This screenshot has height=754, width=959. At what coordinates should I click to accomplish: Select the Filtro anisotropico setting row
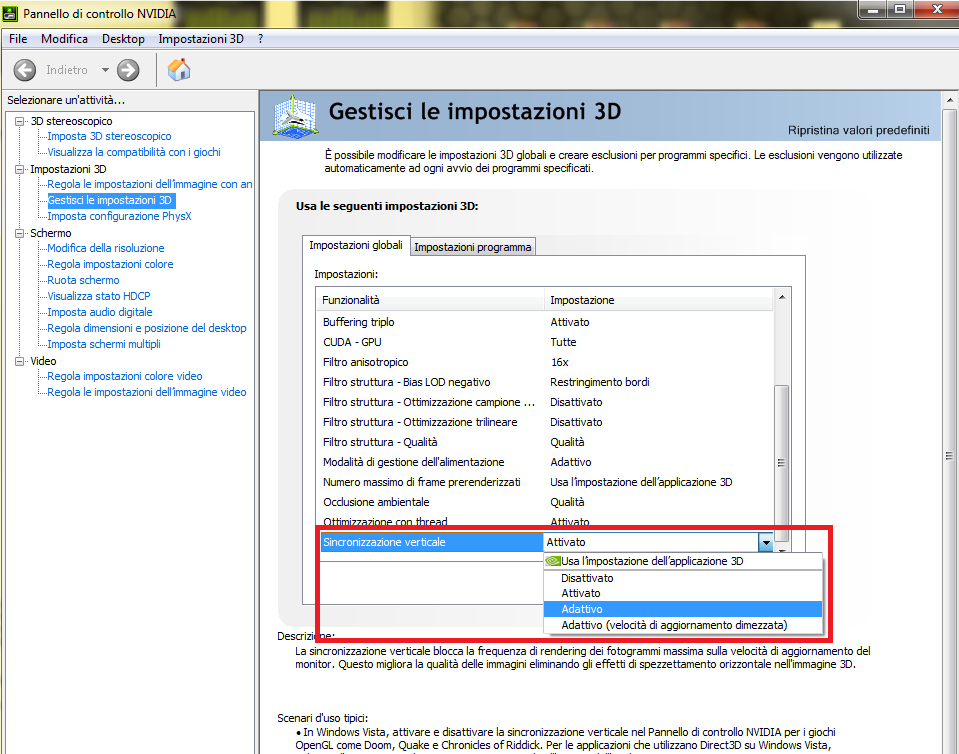pyautogui.click(x=547, y=362)
